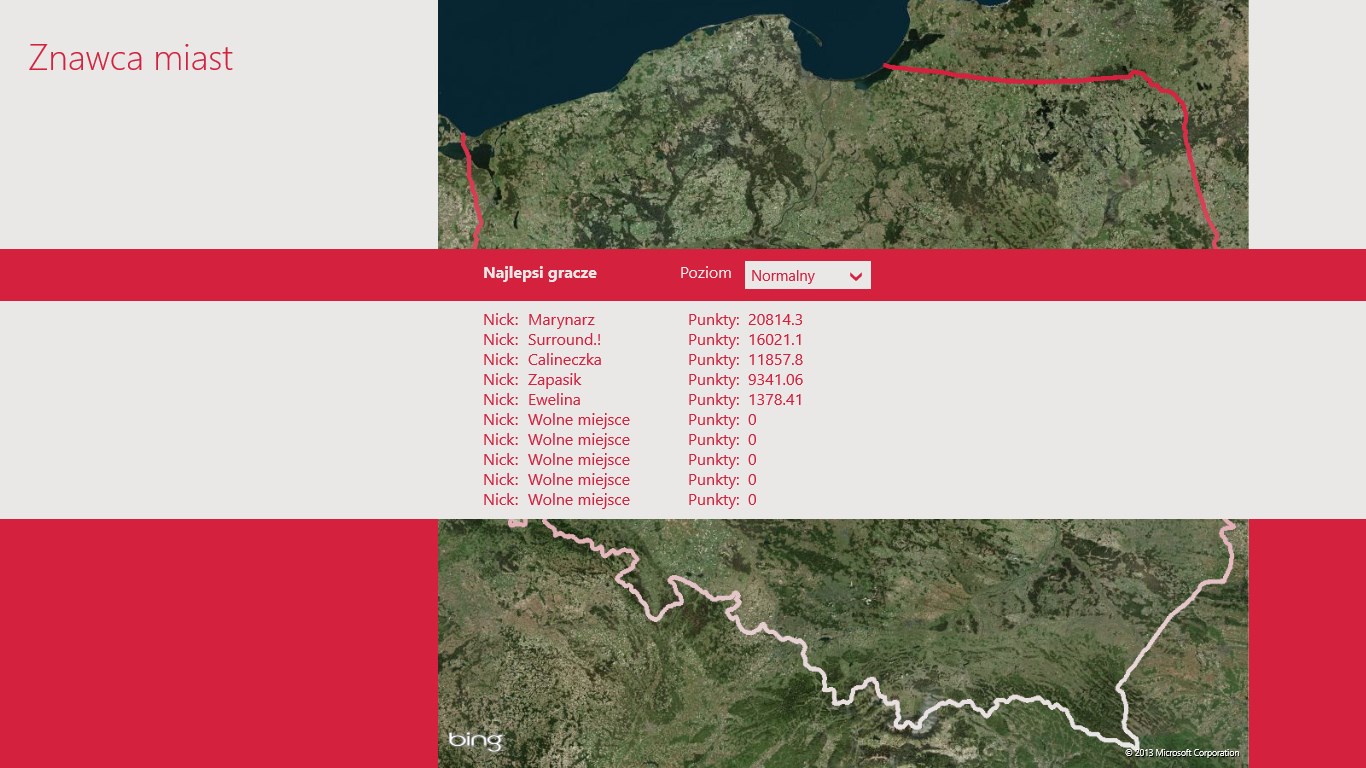This screenshot has width=1366, height=768.
Task: Click the Calineczka nickname row
Action: click(564, 360)
